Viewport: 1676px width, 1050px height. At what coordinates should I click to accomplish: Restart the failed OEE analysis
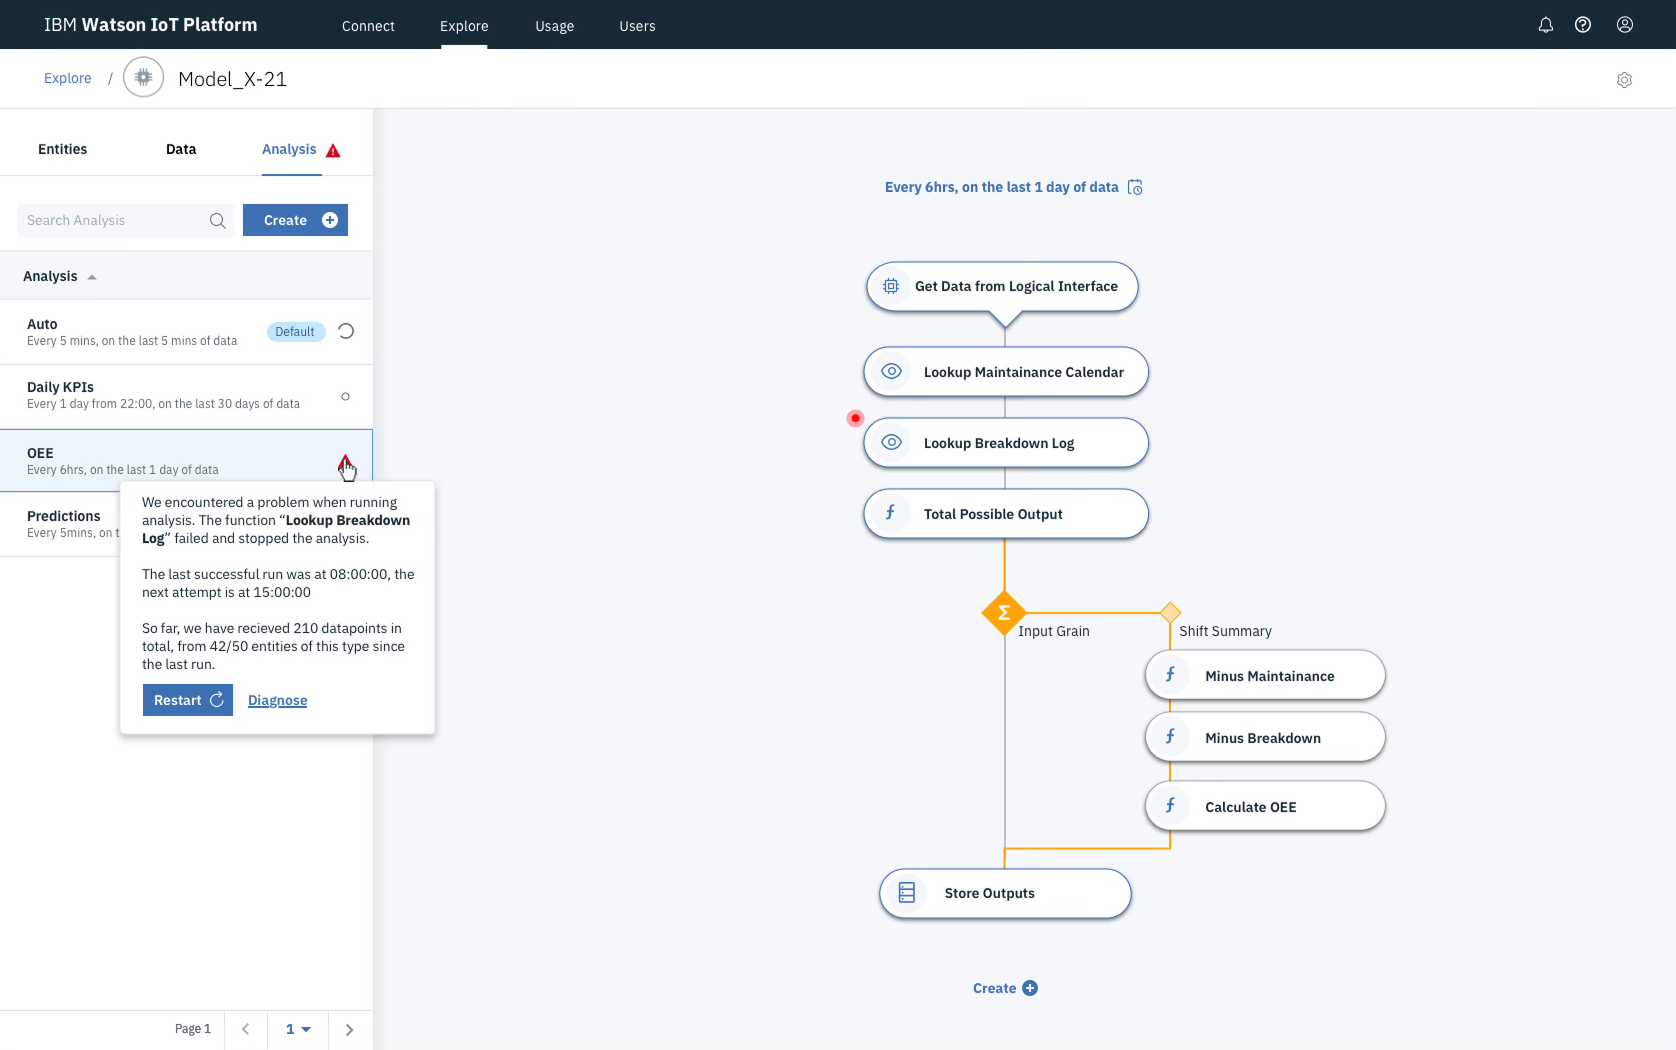point(187,700)
